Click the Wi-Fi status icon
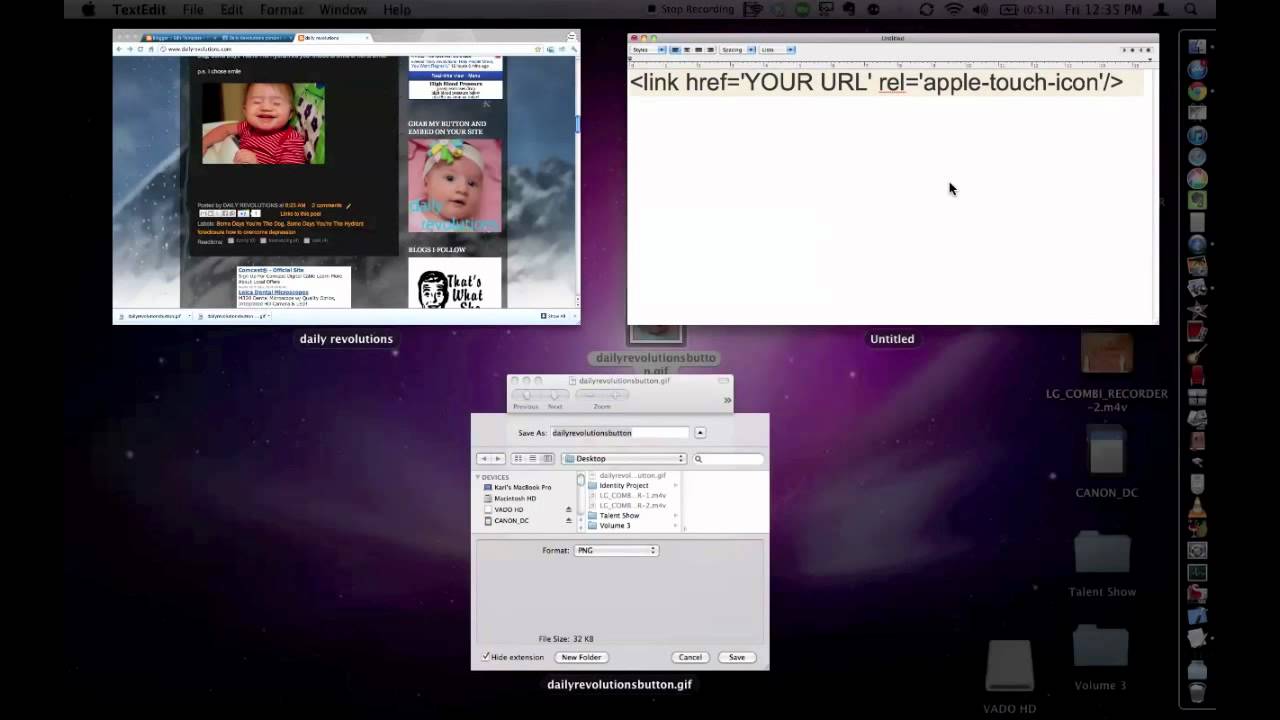 coord(954,9)
